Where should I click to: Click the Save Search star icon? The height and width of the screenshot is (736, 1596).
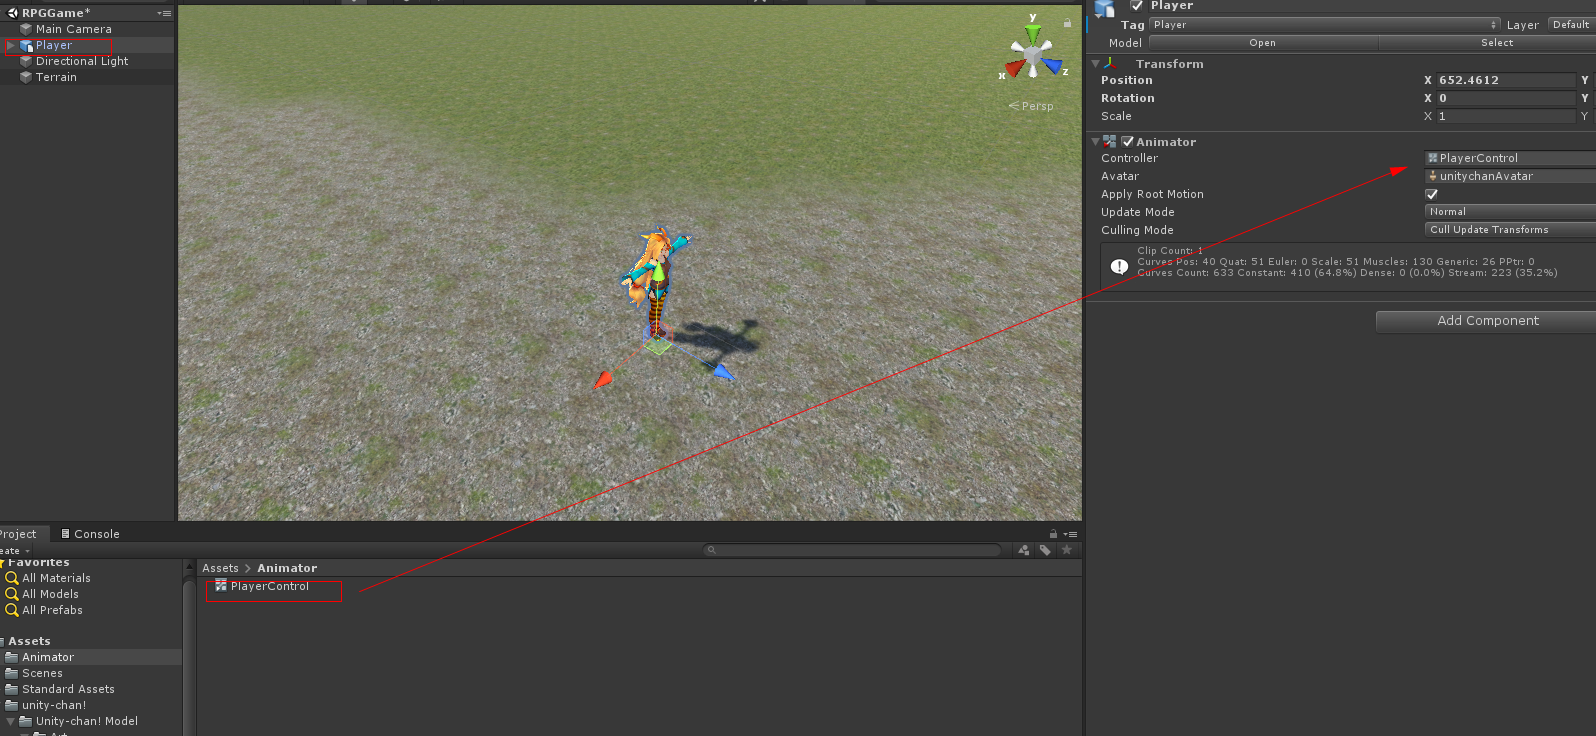[1067, 550]
